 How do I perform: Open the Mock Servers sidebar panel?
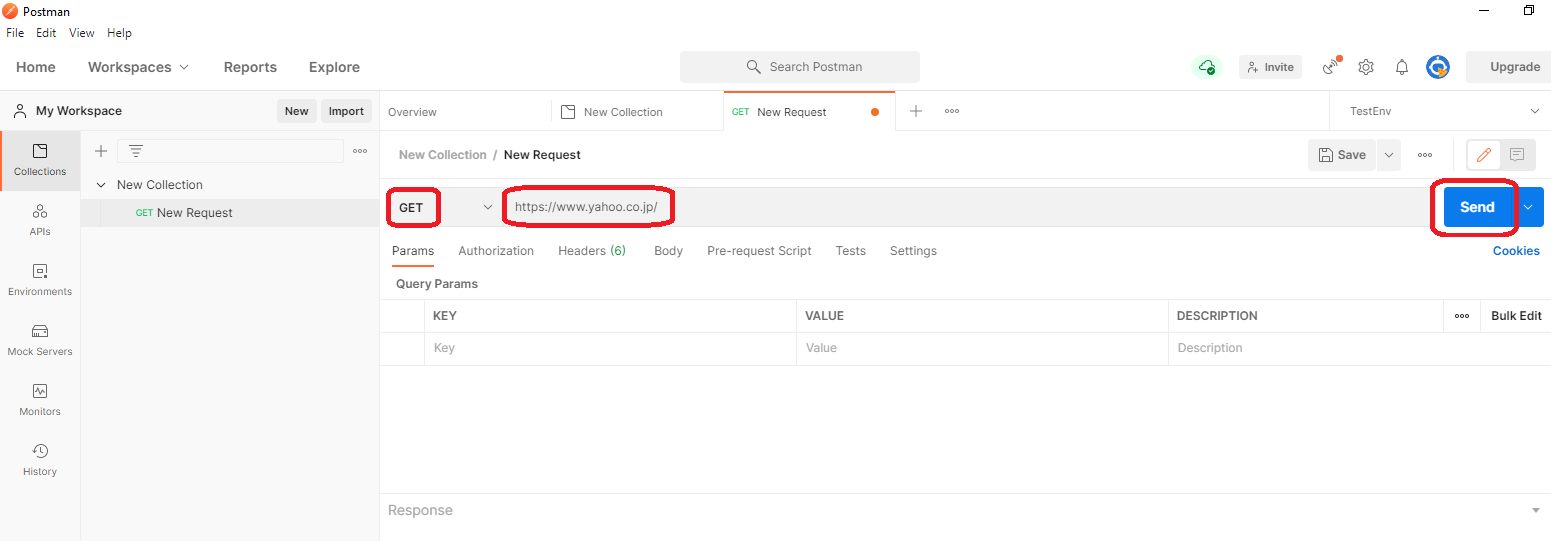(x=40, y=340)
